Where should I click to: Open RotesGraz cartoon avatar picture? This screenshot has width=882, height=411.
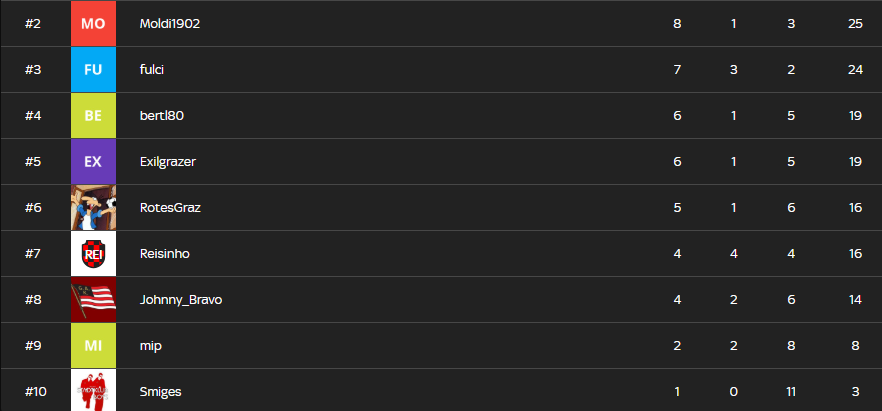pyautogui.click(x=93, y=207)
